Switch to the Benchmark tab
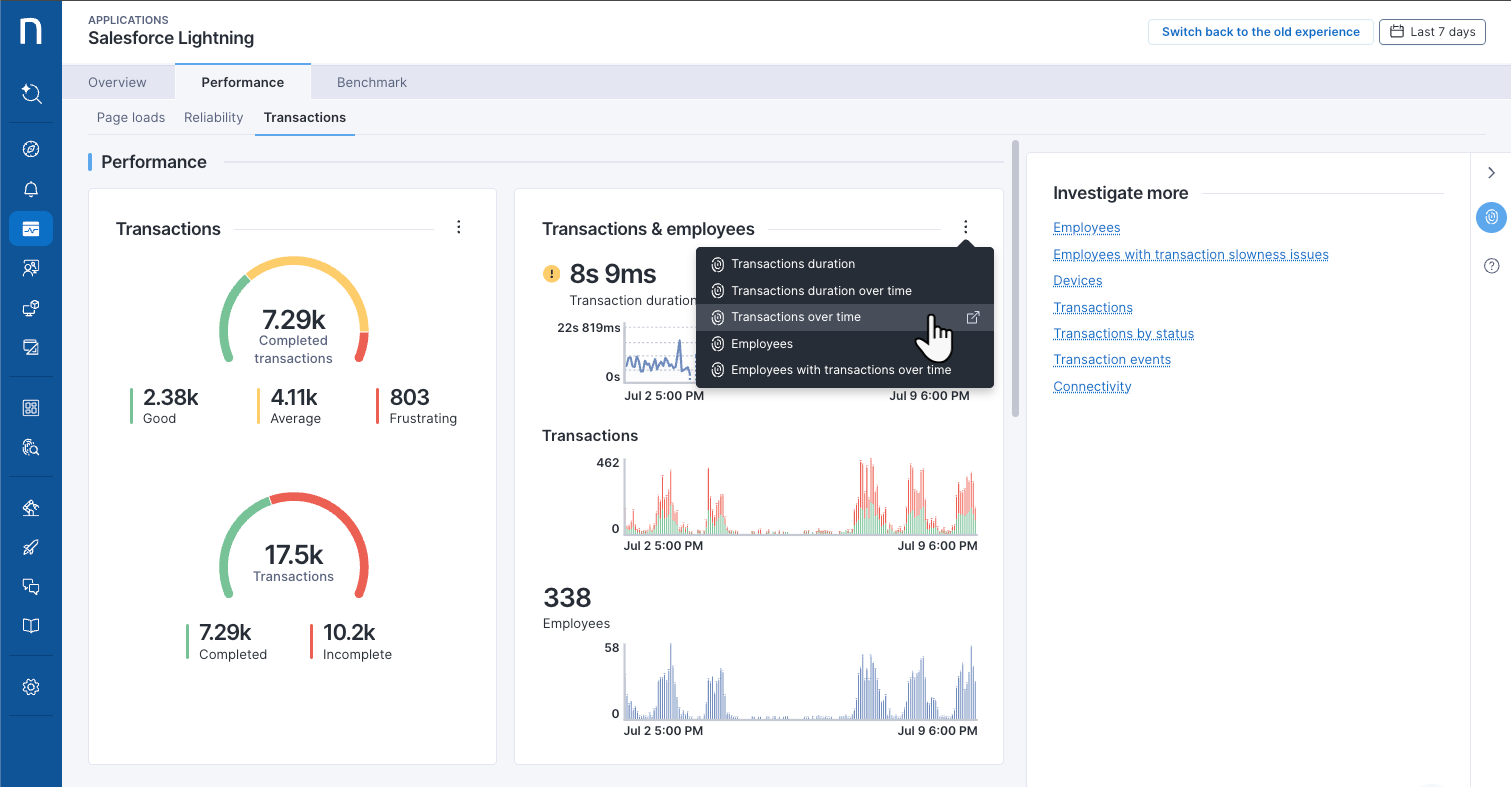Viewport: 1511px width, 787px height. tap(372, 82)
